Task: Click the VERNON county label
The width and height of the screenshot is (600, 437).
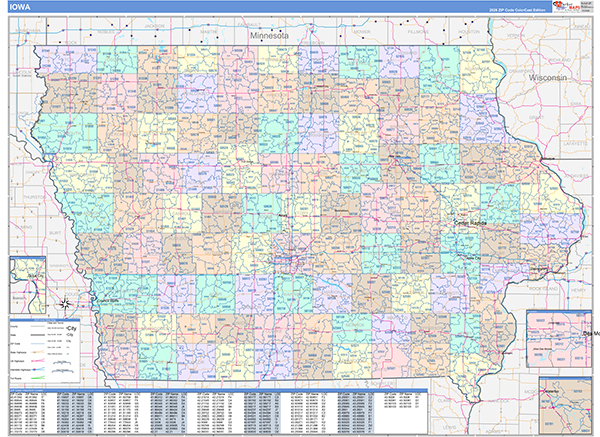Action: pyautogui.click(x=515, y=36)
